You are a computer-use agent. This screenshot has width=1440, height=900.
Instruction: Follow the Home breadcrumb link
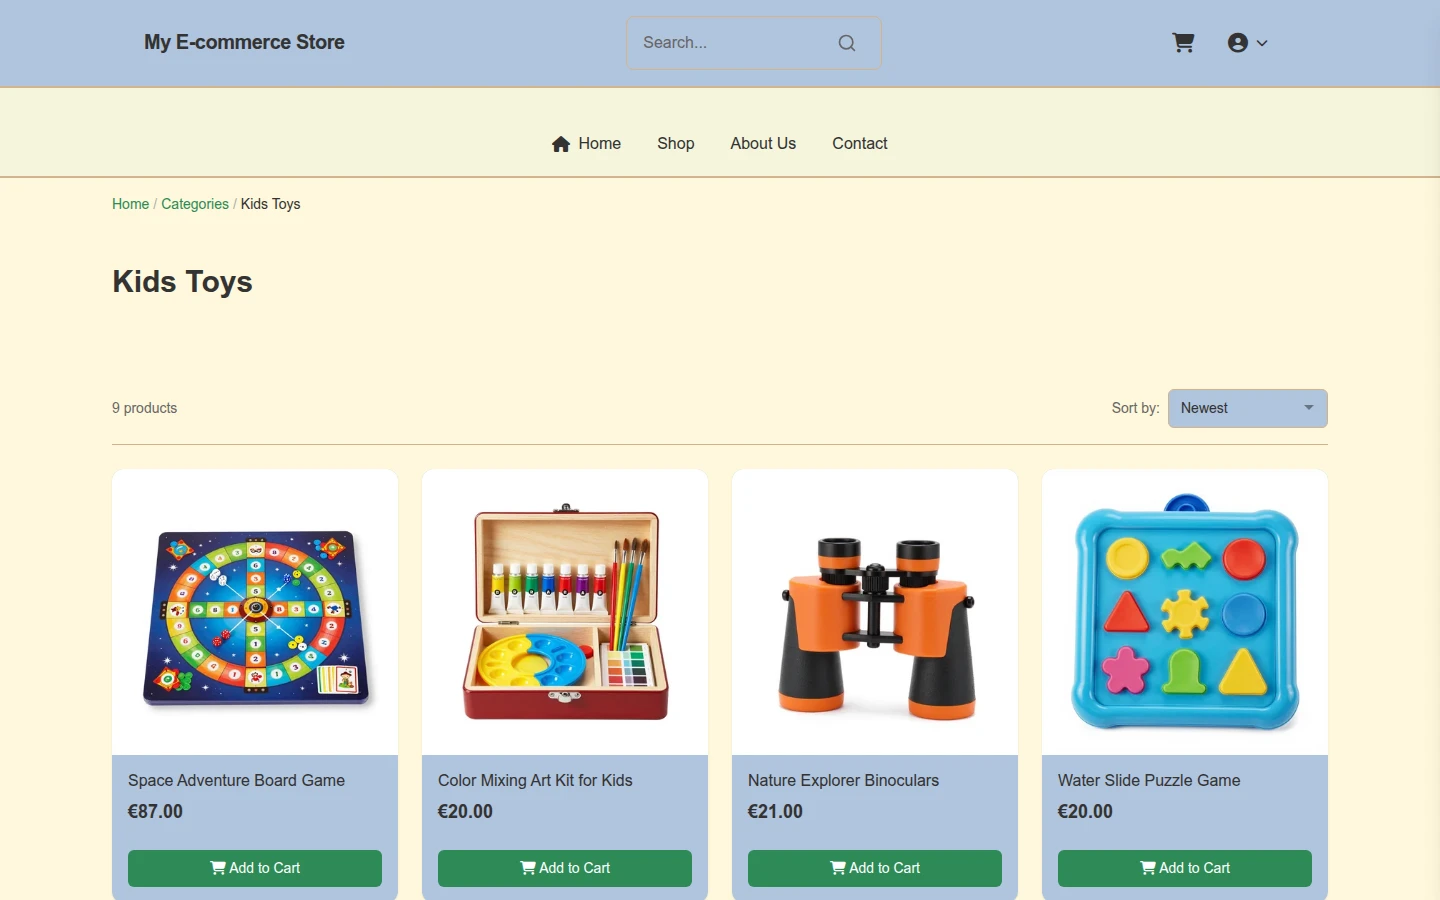pyautogui.click(x=130, y=204)
